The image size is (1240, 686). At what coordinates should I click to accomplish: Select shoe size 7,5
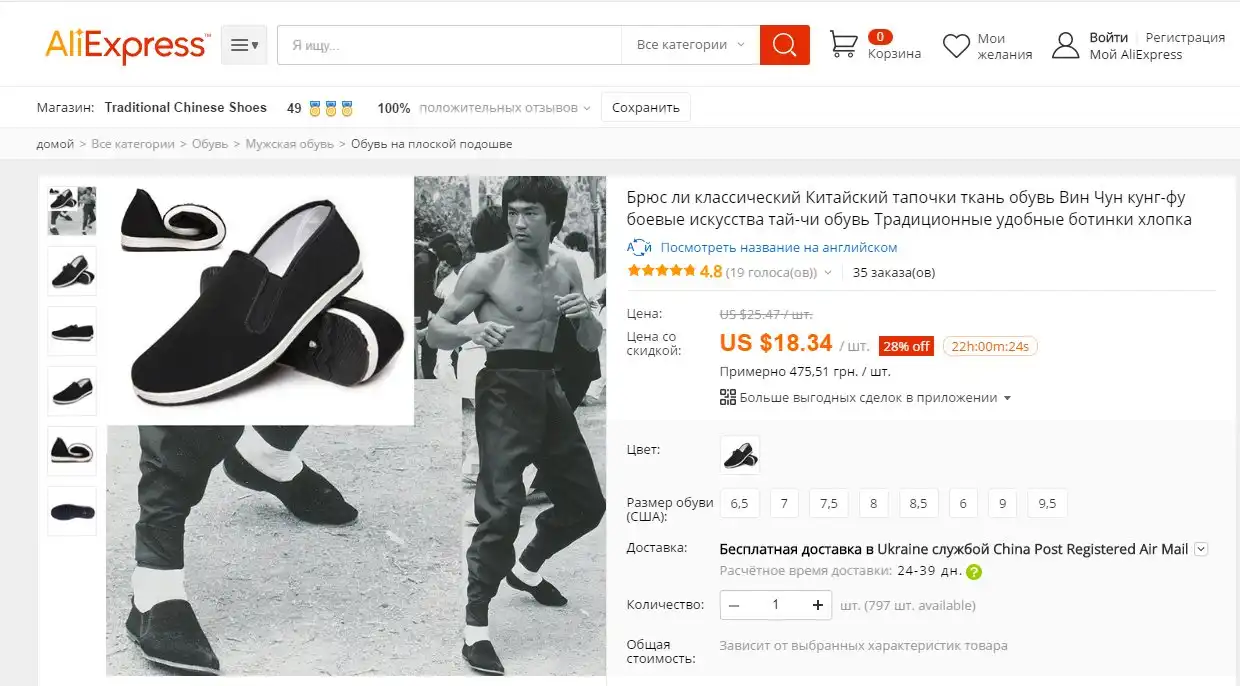click(828, 503)
